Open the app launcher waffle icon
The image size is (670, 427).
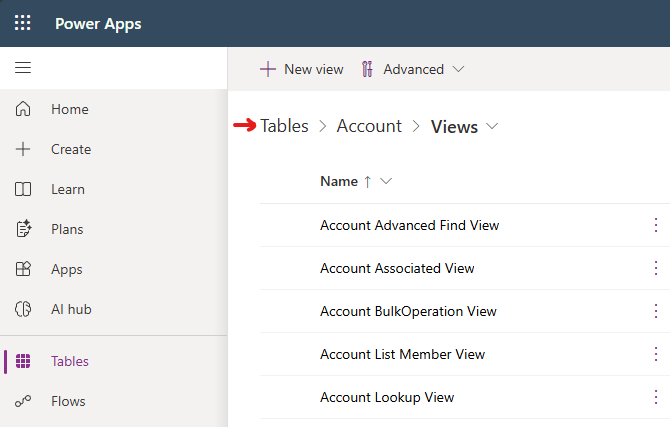[x=22, y=23]
